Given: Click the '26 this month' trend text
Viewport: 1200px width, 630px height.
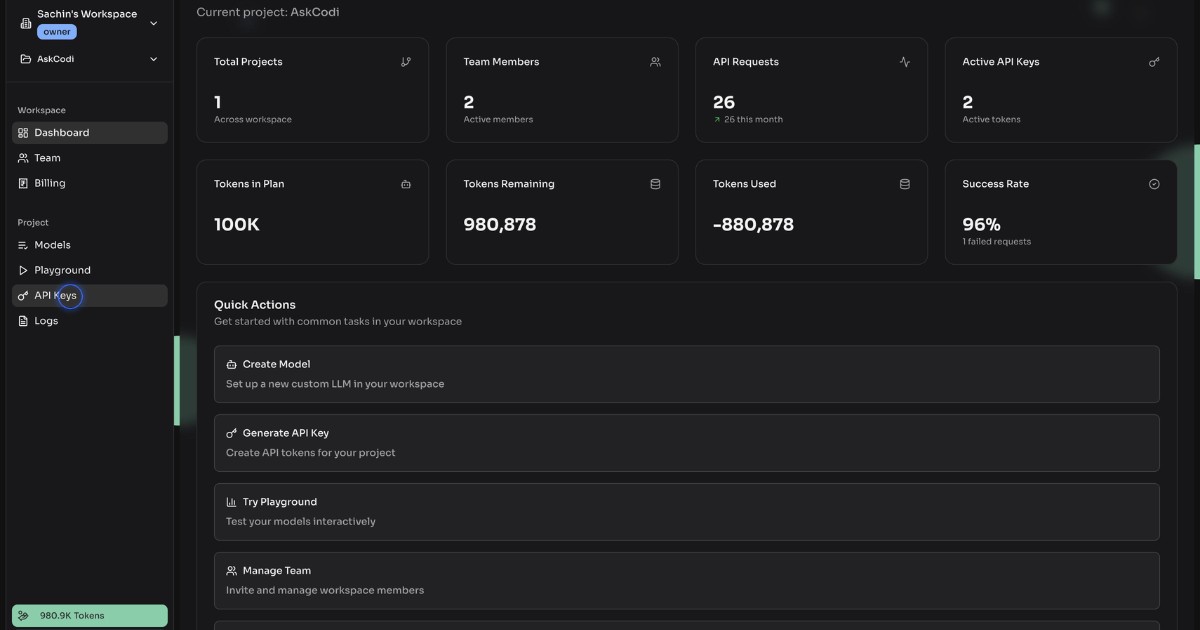Looking at the screenshot, I should (754, 120).
